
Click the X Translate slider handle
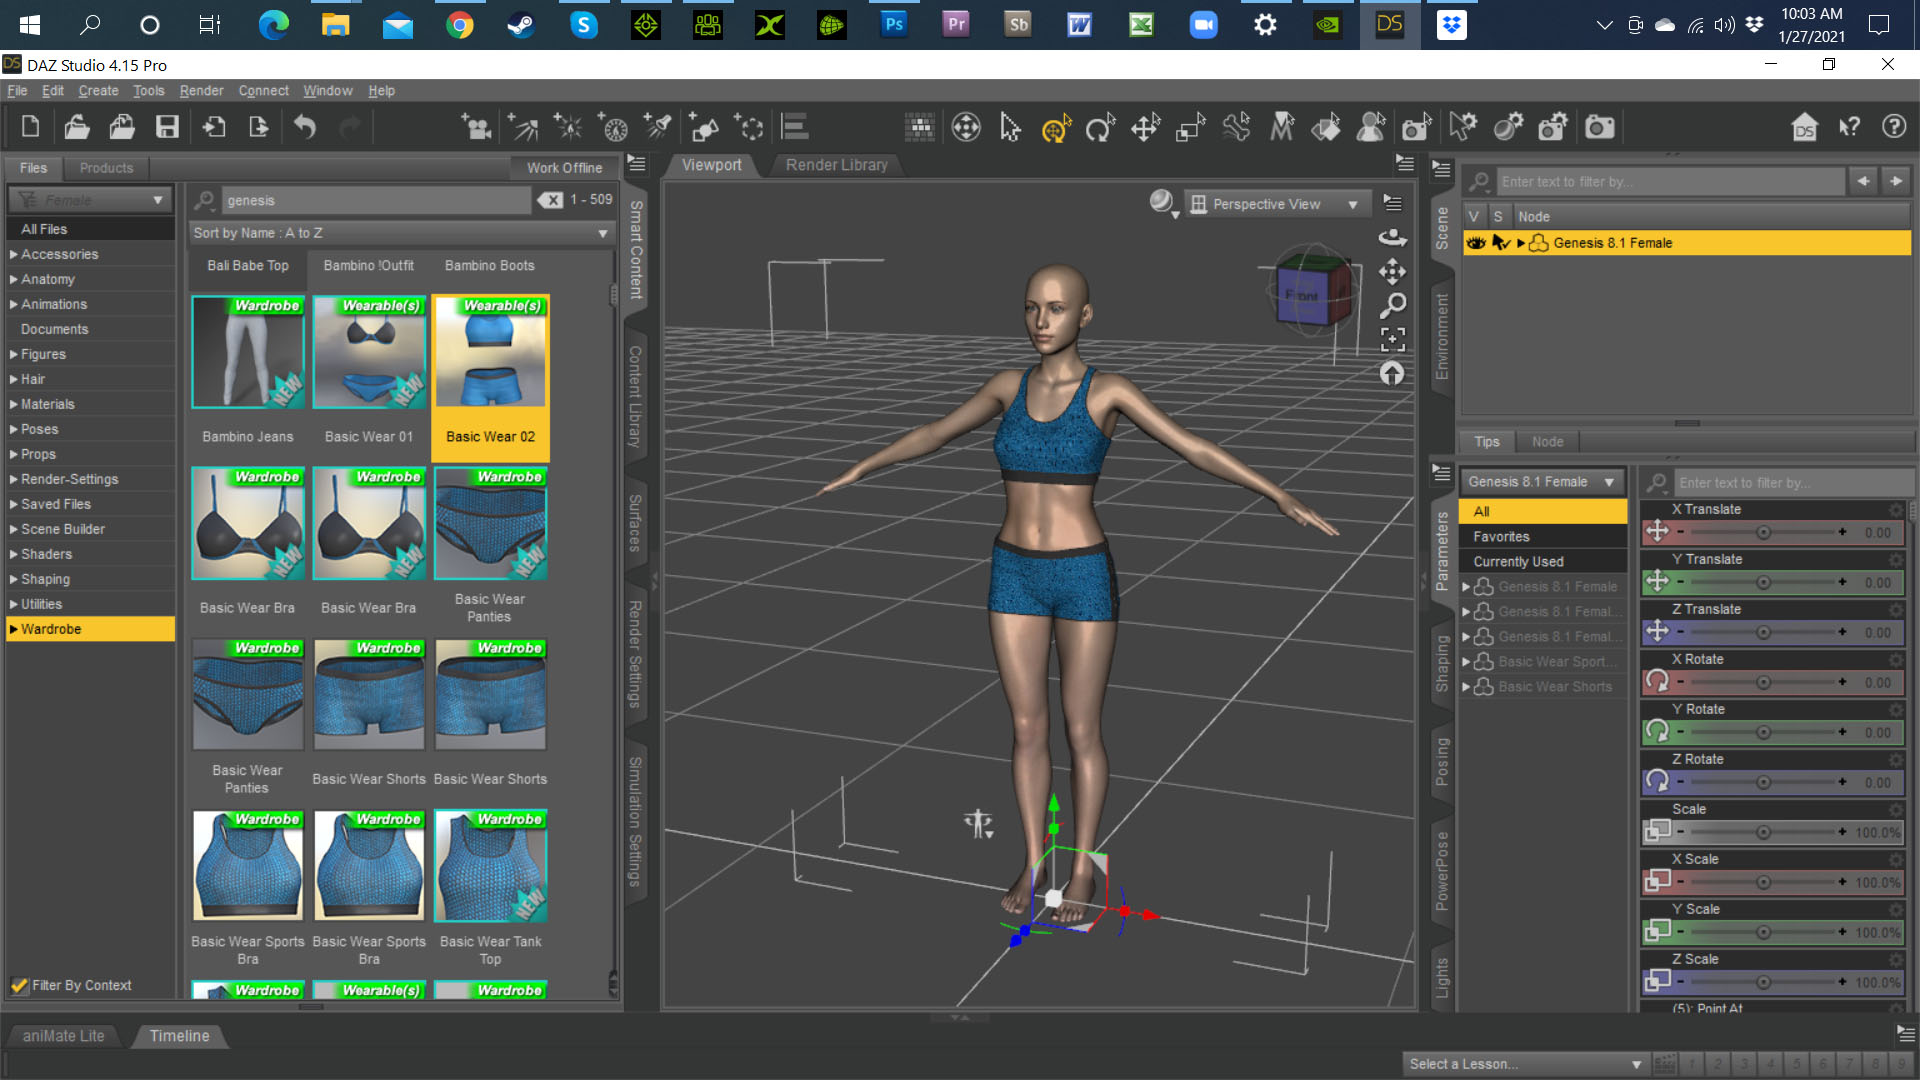(1763, 533)
